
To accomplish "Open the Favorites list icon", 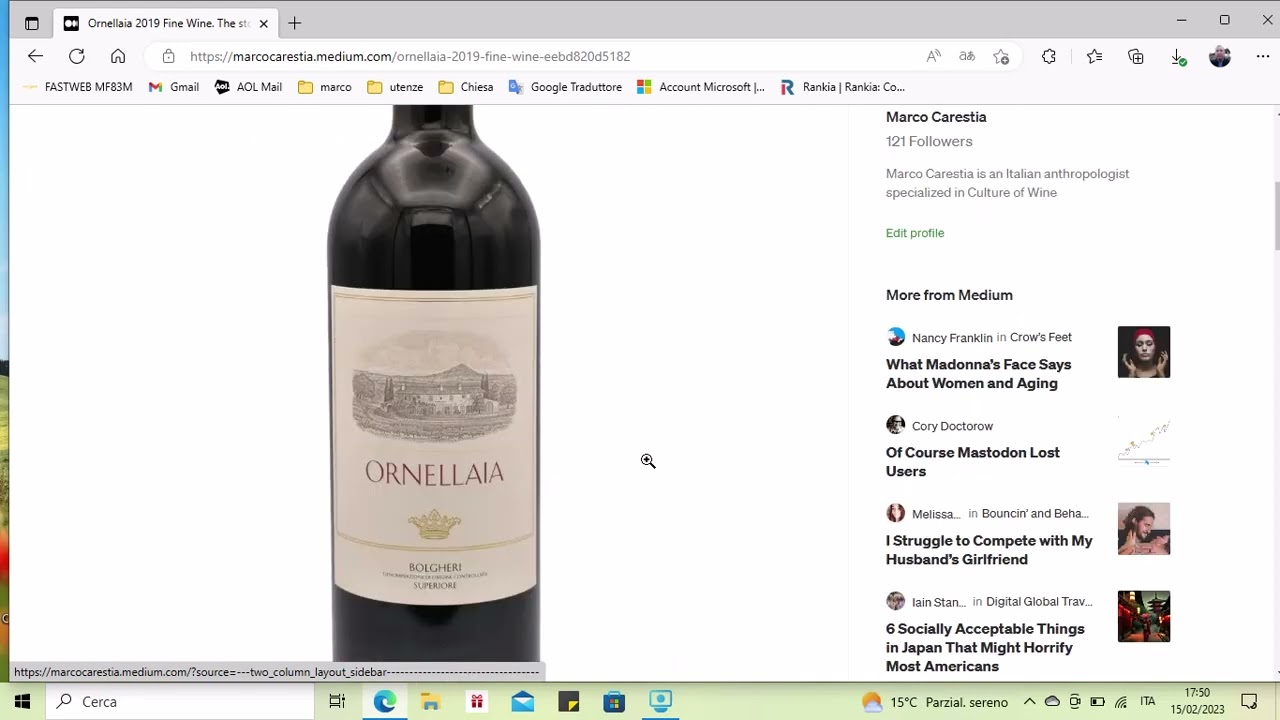I will [1094, 56].
